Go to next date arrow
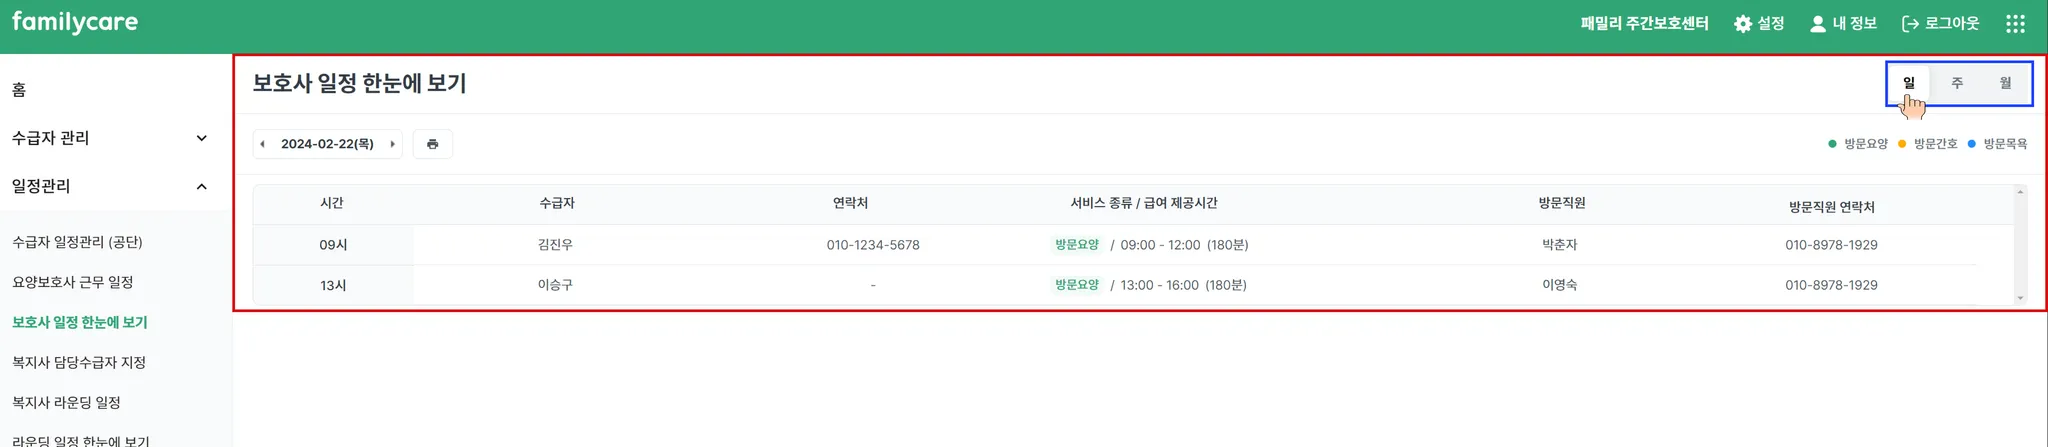 pyautogui.click(x=392, y=144)
